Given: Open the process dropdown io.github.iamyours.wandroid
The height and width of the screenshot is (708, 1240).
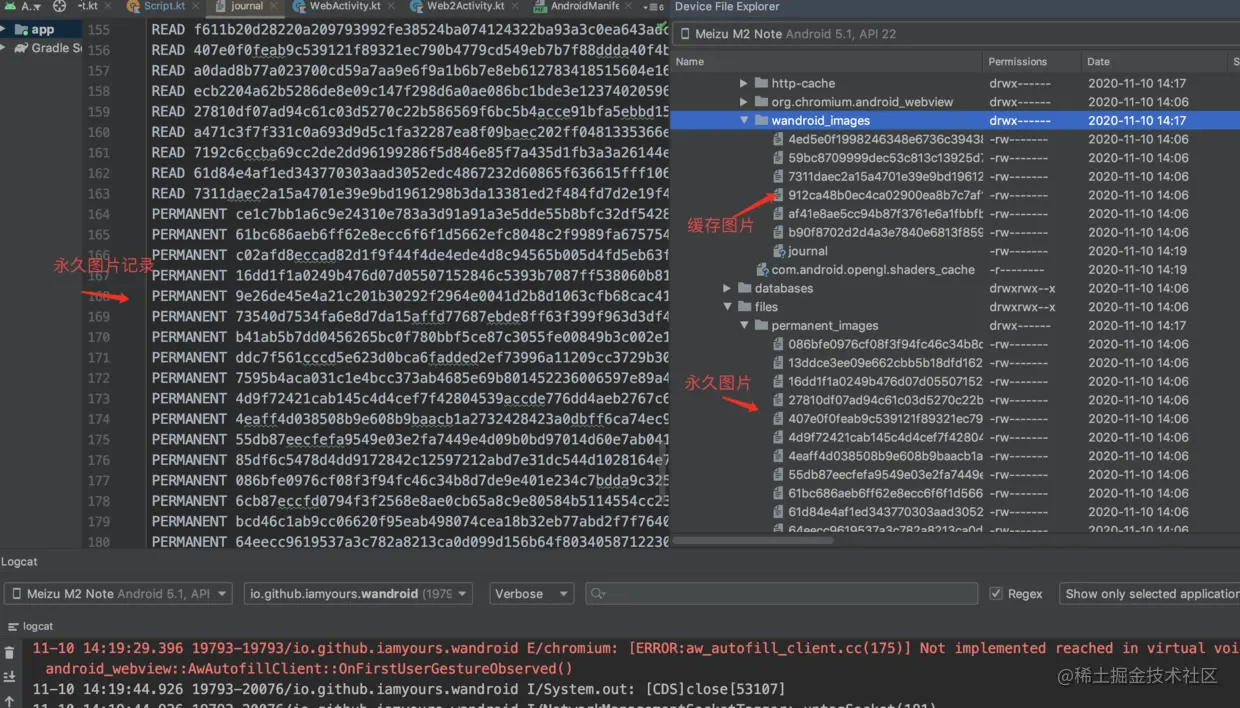Looking at the screenshot, I should point(358,594).
